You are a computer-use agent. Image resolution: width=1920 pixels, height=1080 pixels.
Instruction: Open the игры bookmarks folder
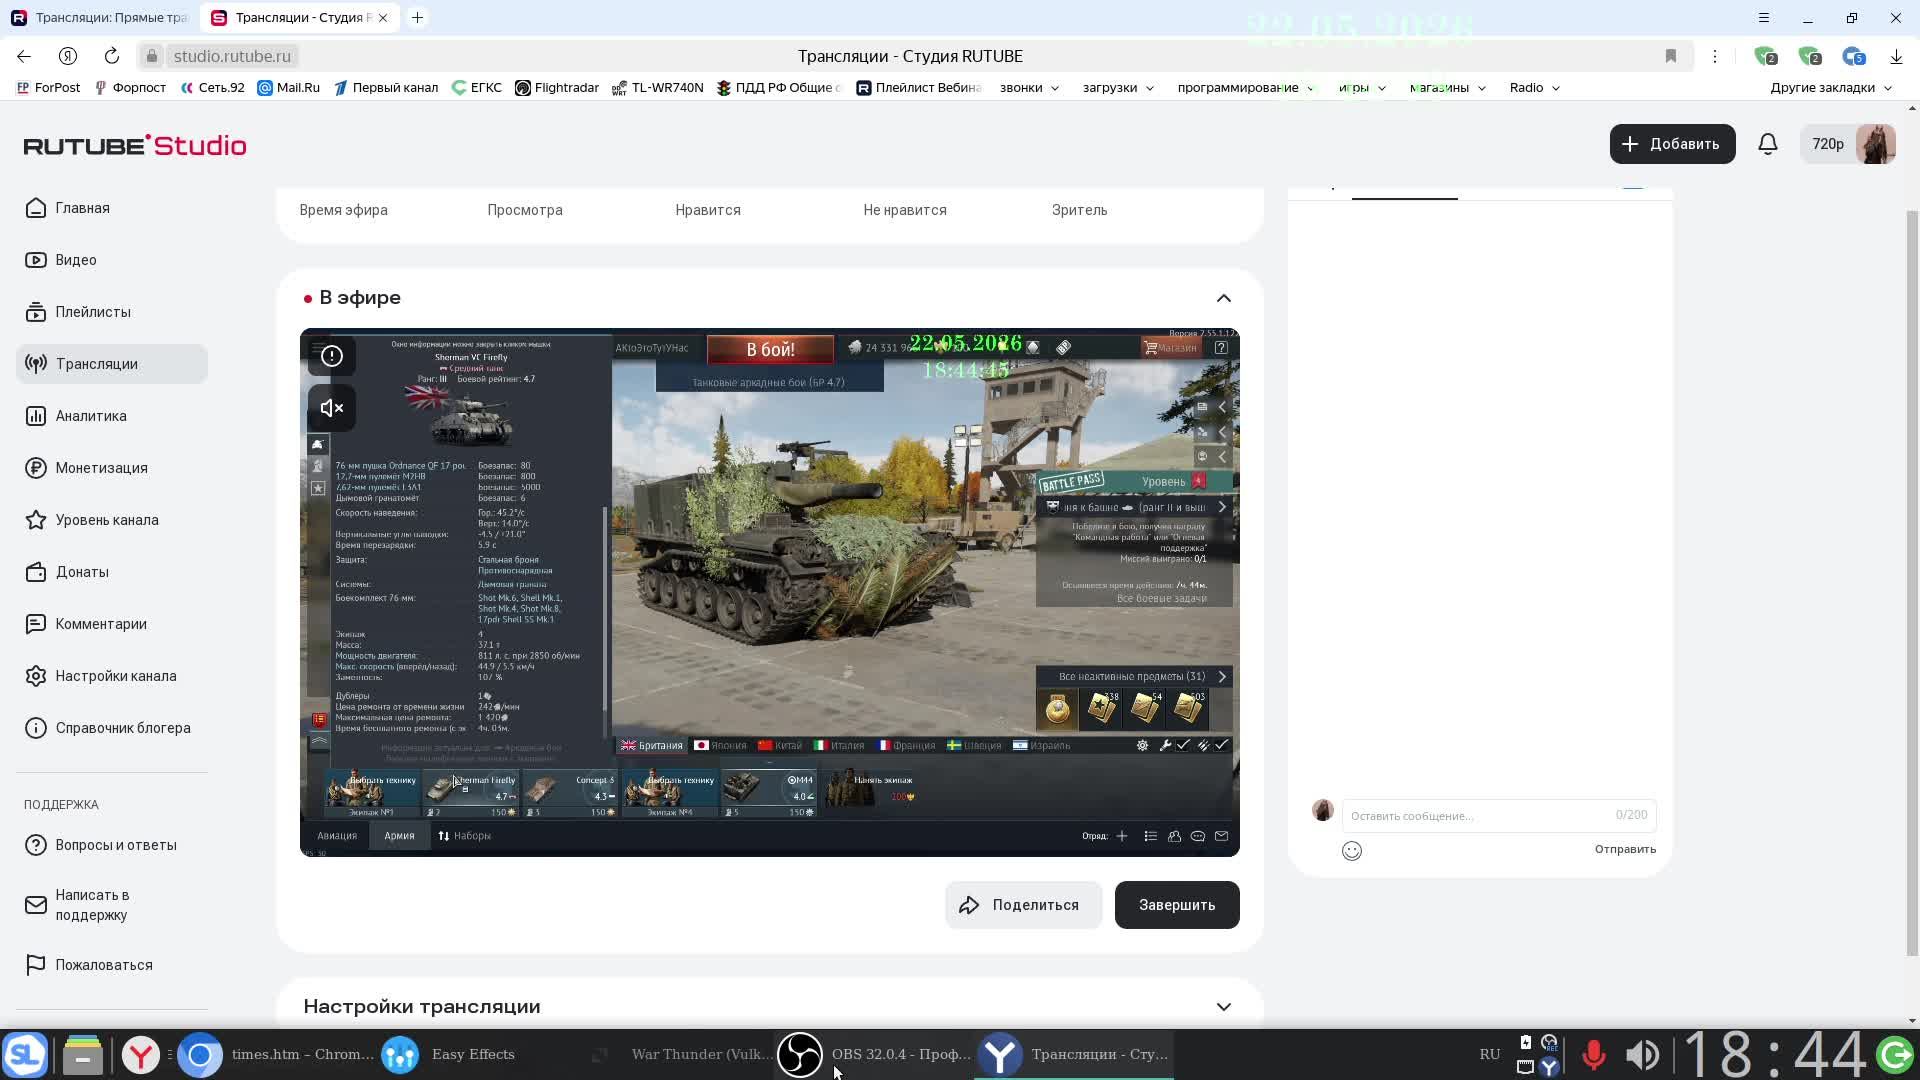(x=1362, y=88)
